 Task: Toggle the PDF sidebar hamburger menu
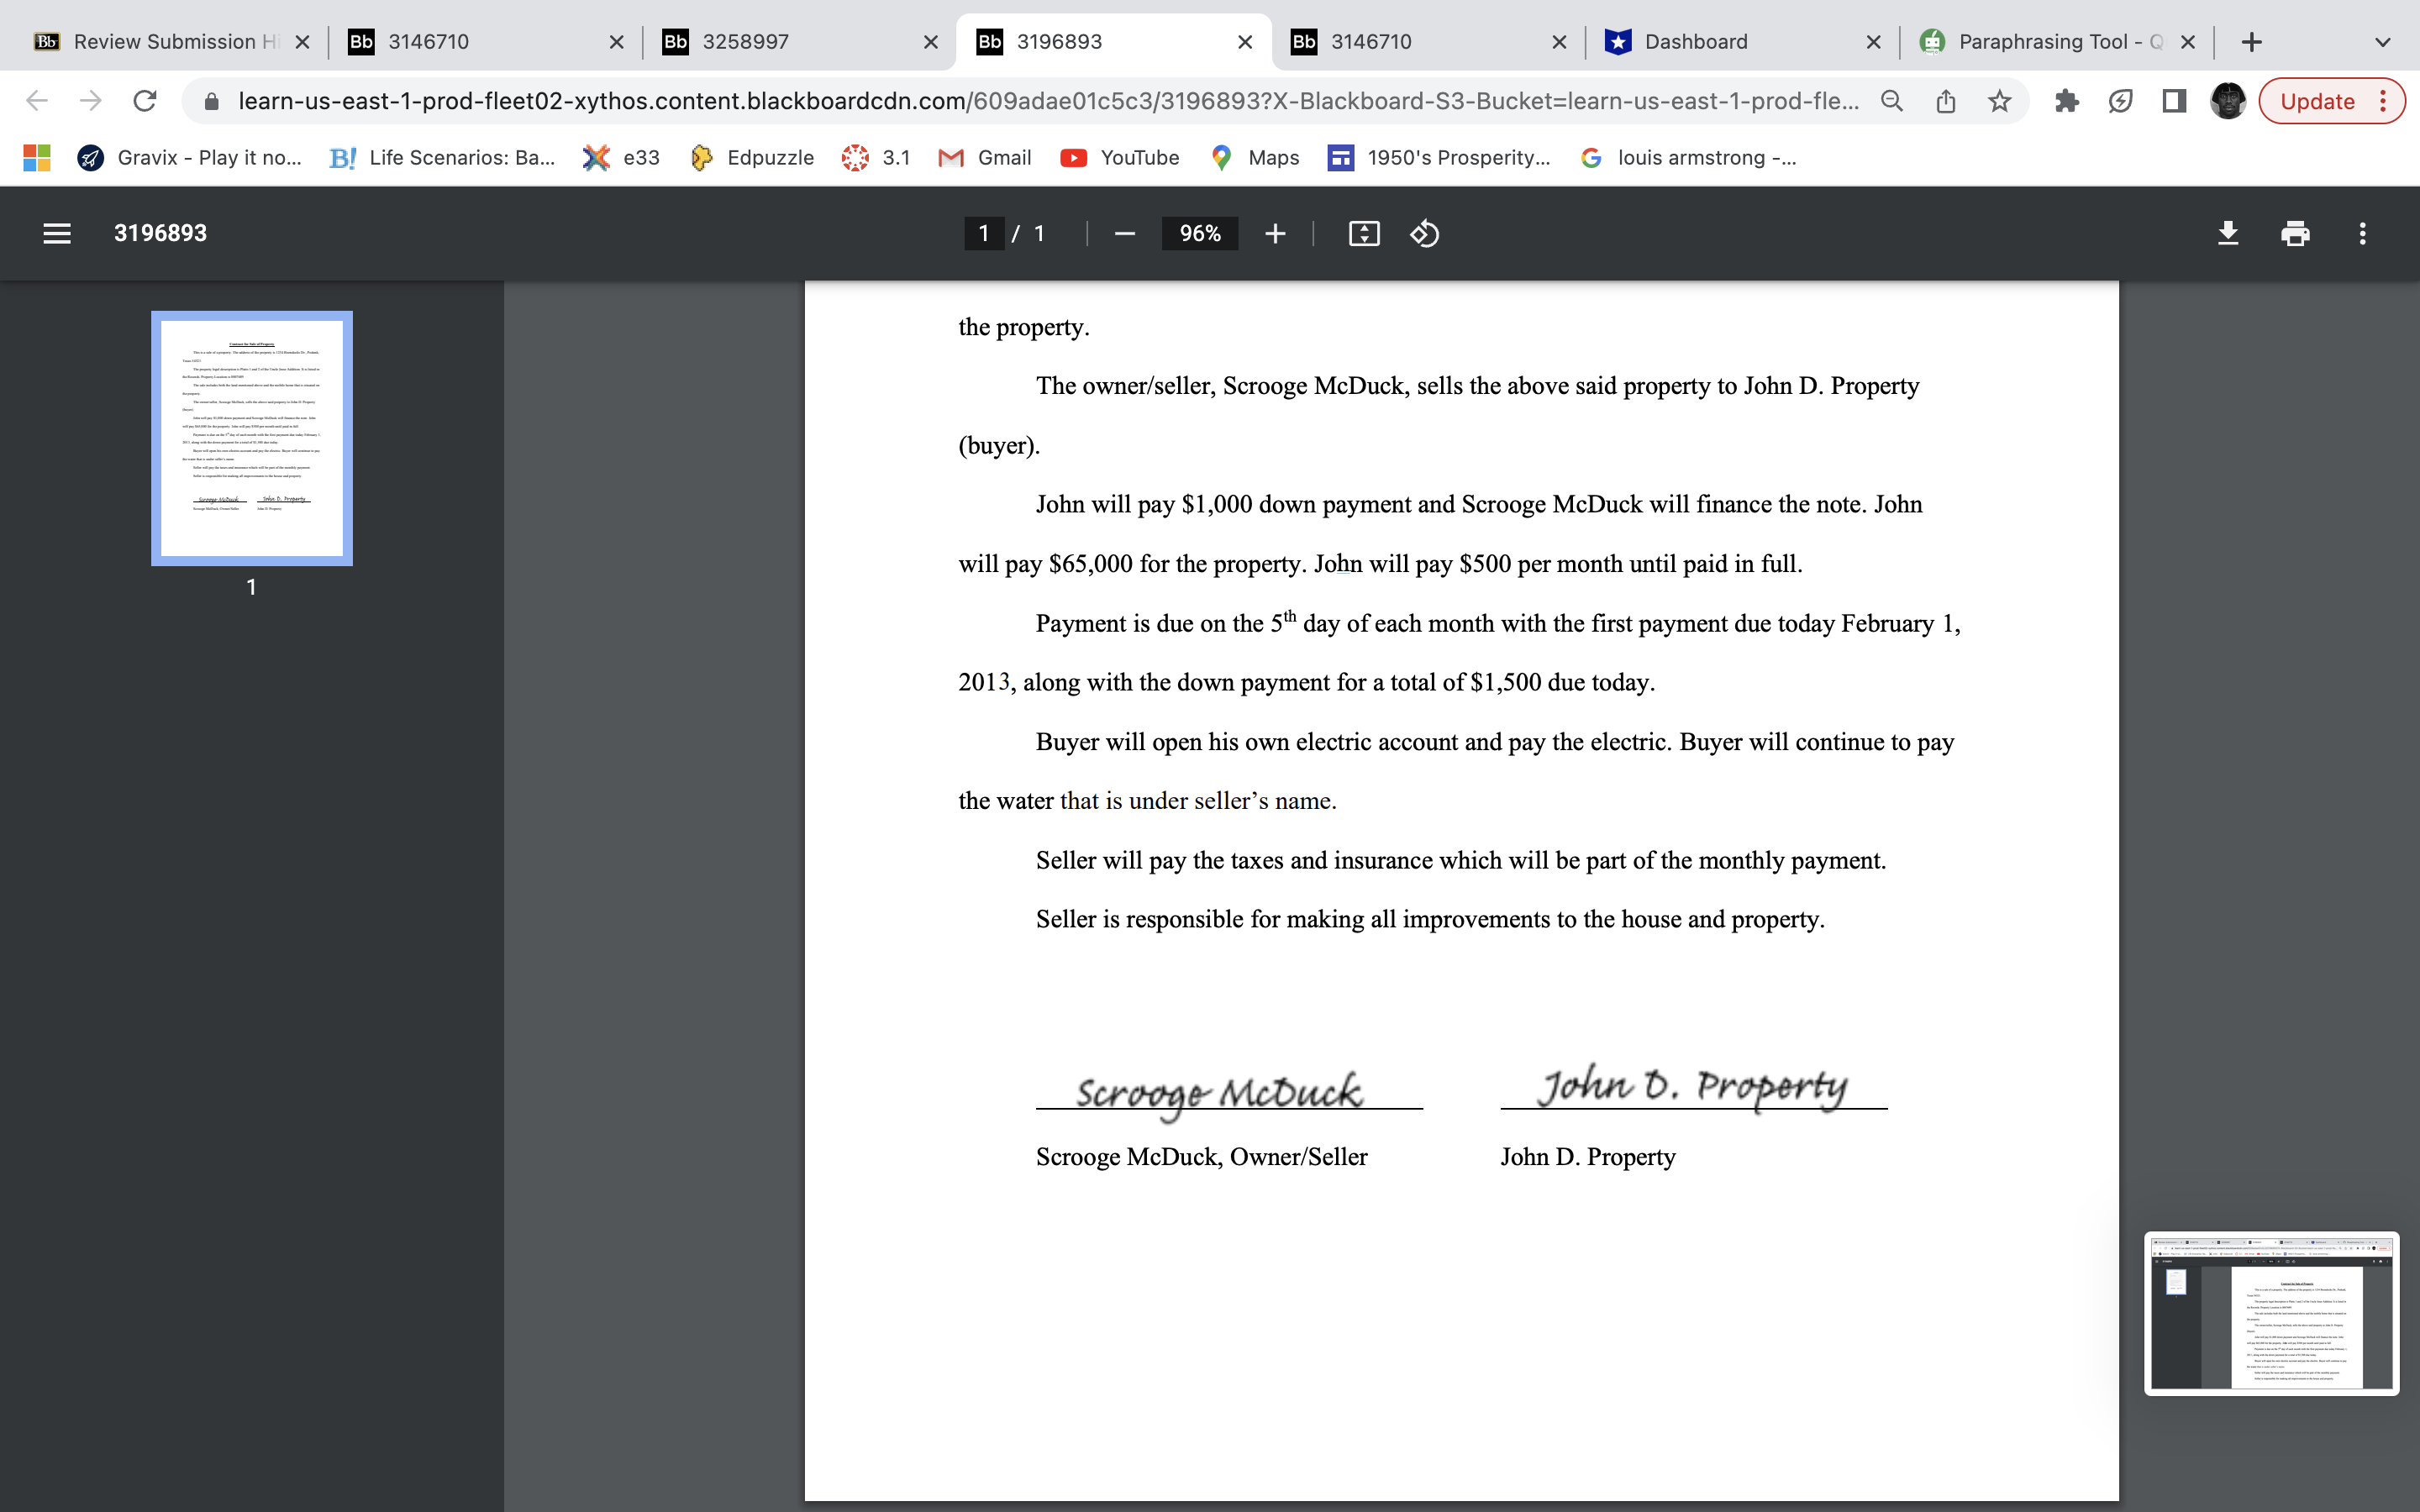coord(57,233)
